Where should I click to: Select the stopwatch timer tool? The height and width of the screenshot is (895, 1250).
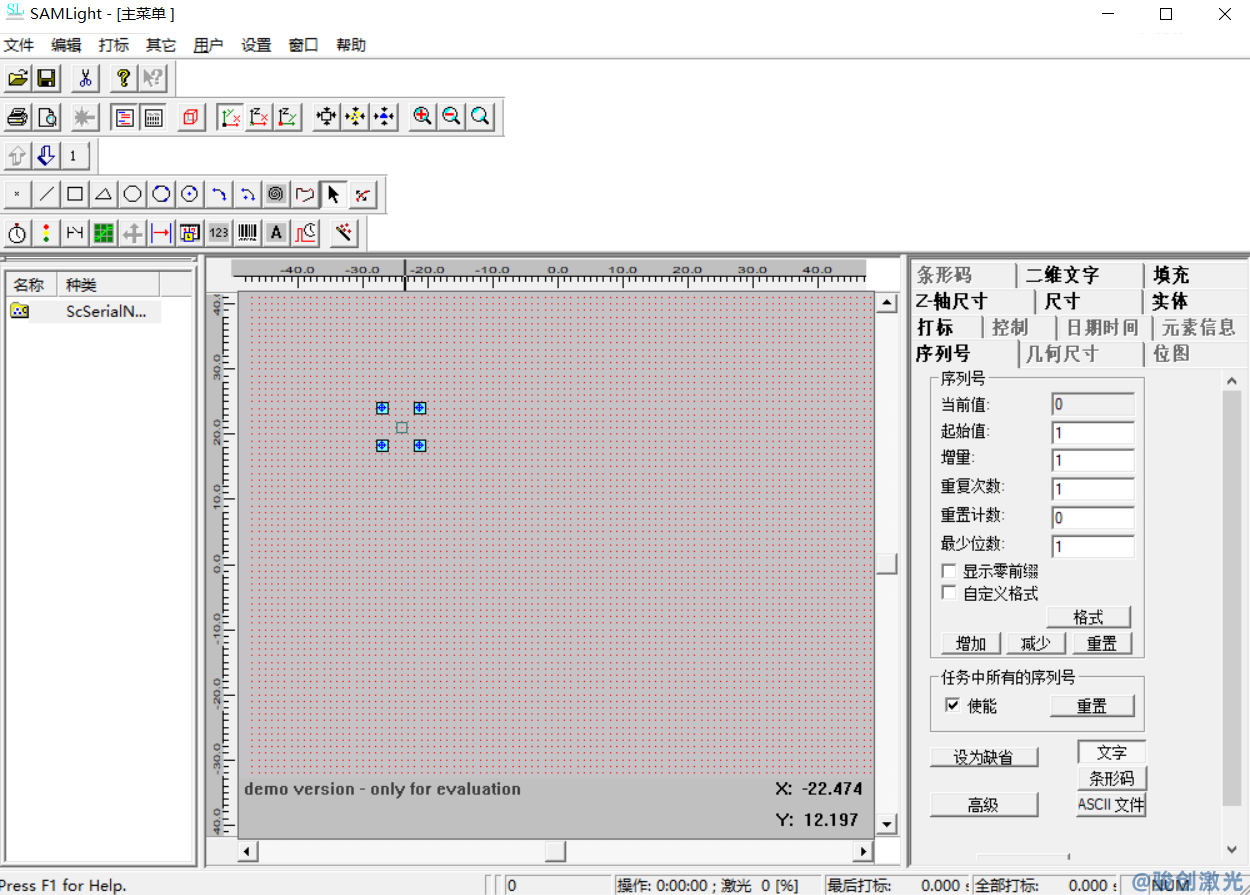(17, 233)
